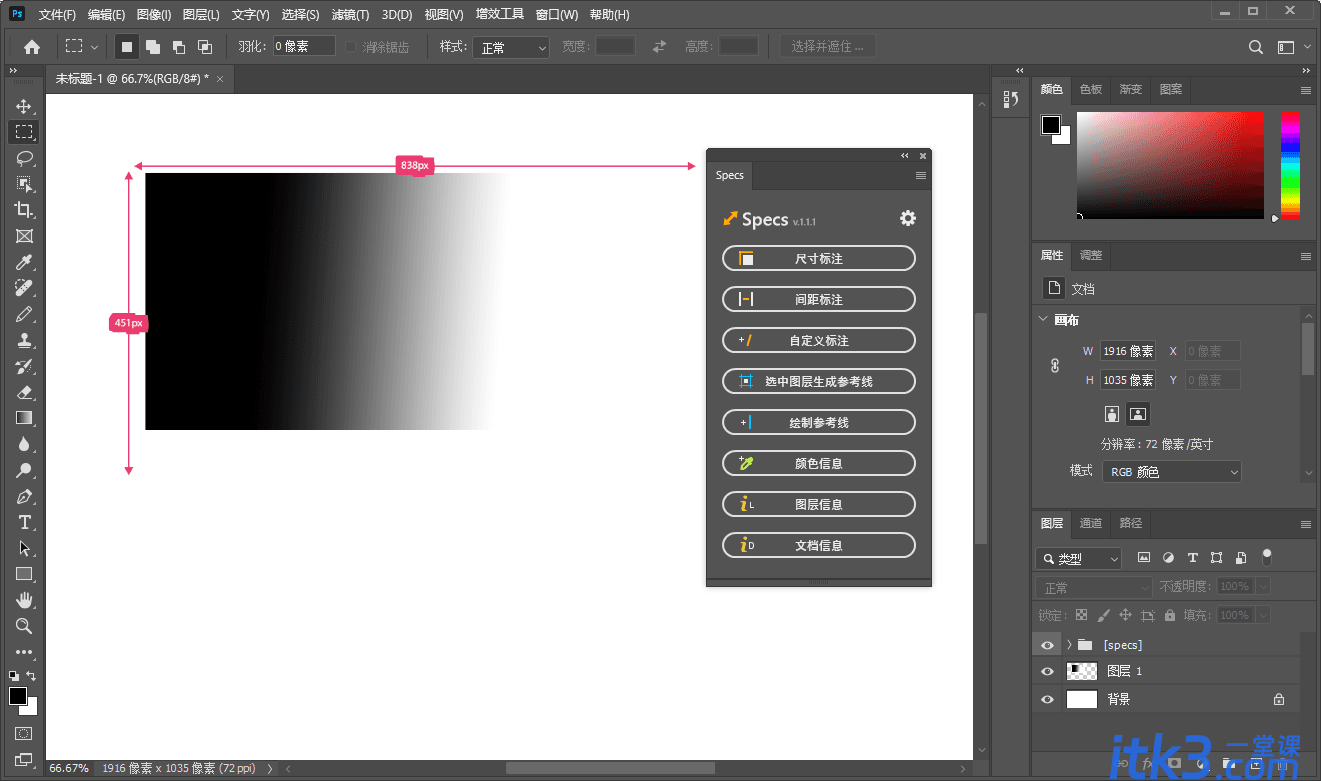Select the Dodge tool
Image resolution: width=1321 pixels, height=781 pixels.
pos(24,470)
